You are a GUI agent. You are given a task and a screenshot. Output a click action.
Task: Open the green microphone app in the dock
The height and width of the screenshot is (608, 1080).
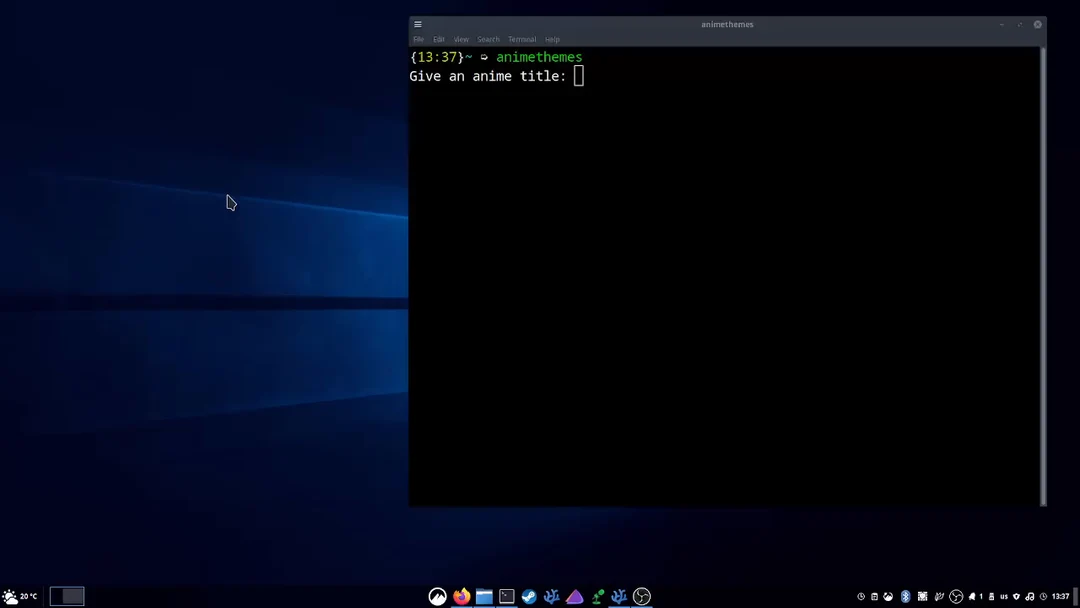(x=597, y=596)
